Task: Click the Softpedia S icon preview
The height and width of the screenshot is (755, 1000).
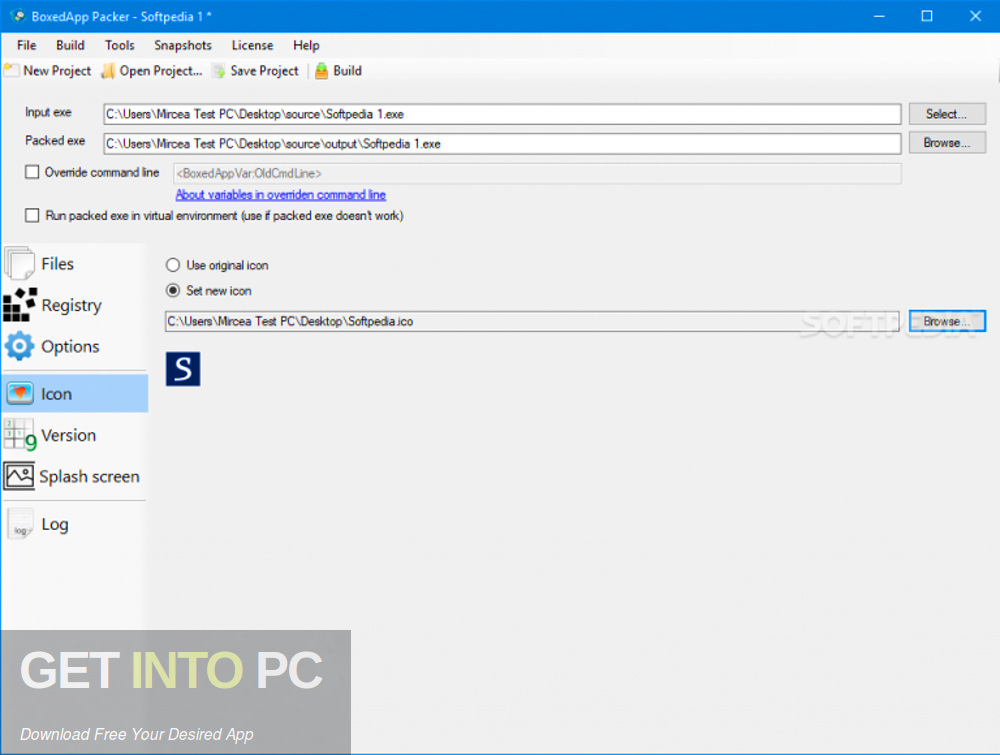Action: [x=183, y=369]
